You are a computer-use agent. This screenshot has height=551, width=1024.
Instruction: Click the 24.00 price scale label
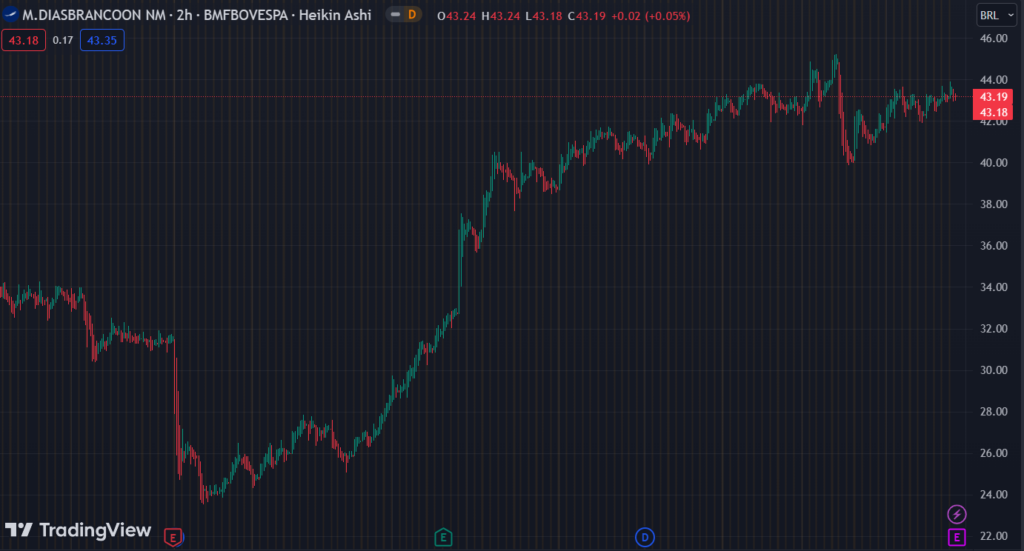tap(993, 494)
